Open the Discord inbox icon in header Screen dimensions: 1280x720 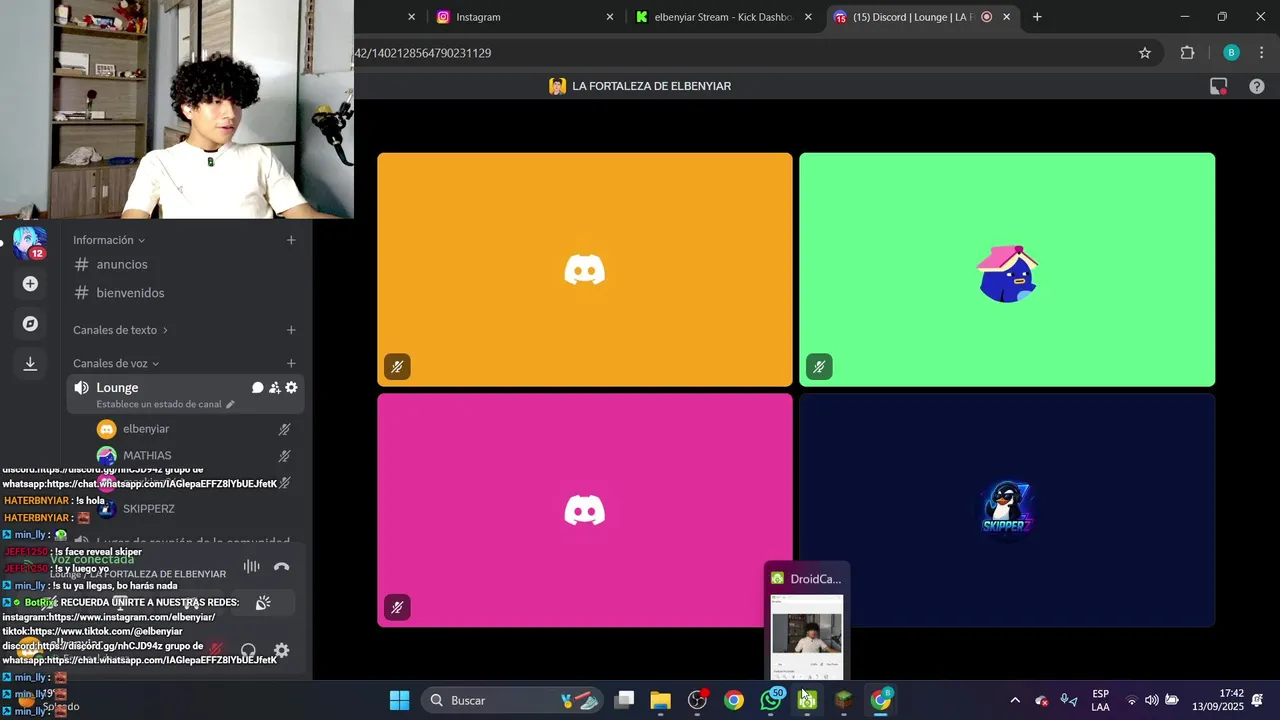click(1218, 87)
